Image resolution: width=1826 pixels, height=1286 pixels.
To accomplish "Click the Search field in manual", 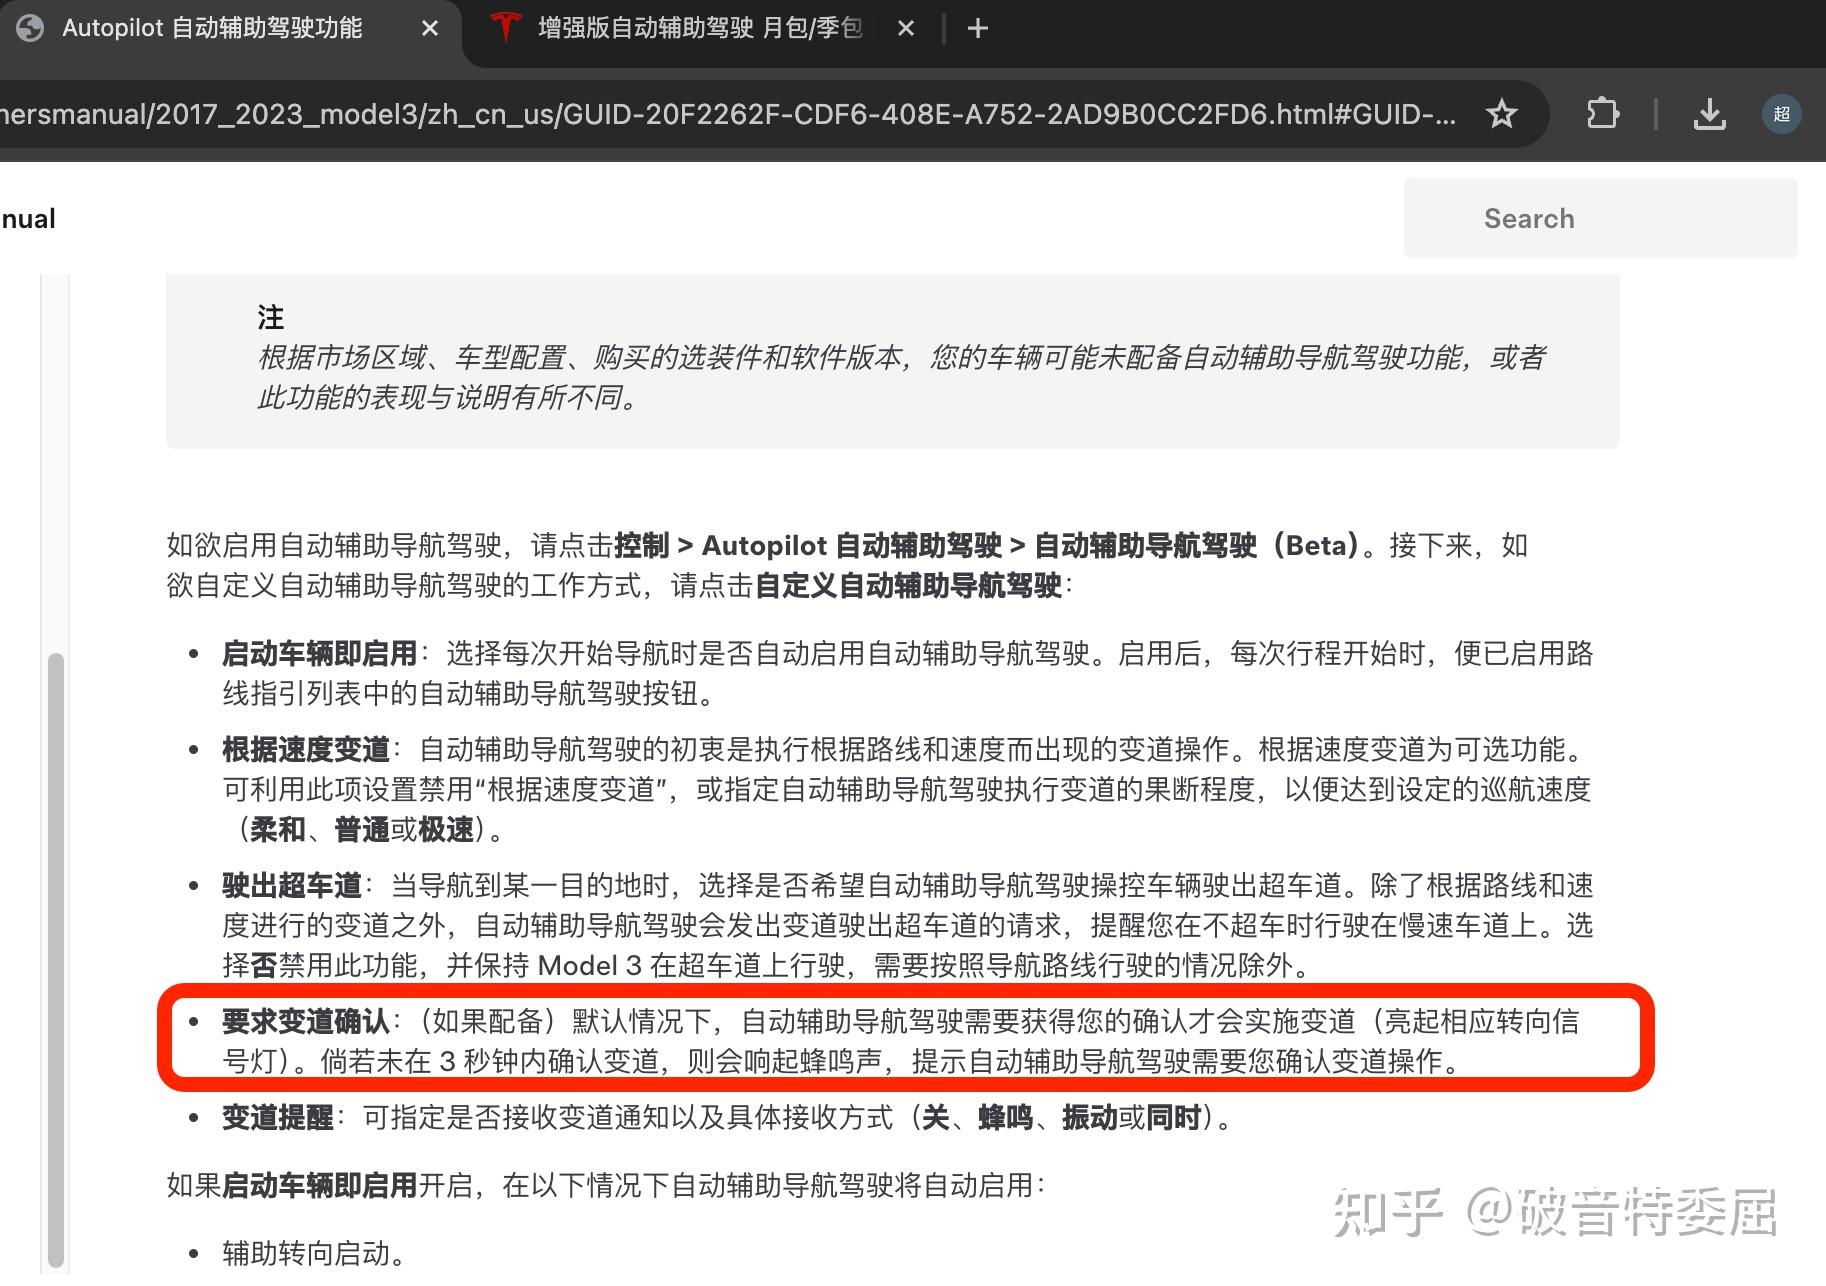I will (x=1600, y=218).
